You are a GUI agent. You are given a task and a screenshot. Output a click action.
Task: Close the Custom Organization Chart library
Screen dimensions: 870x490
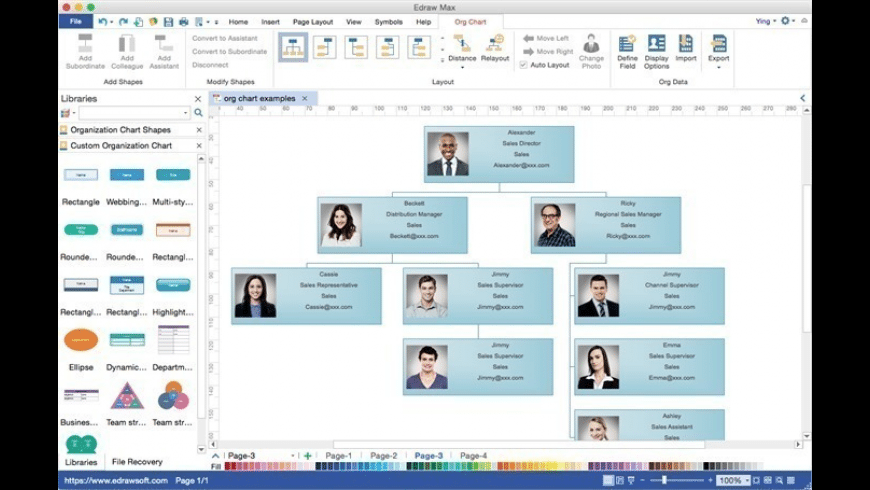[x=199, y=145]
